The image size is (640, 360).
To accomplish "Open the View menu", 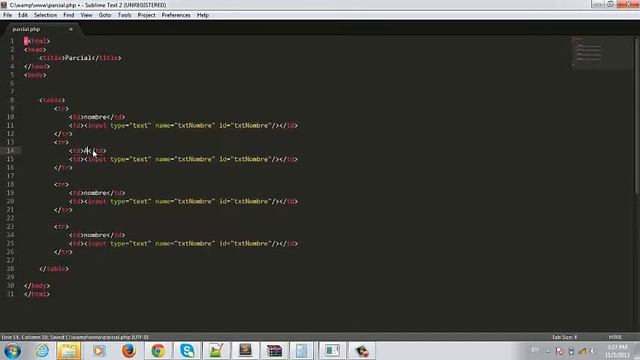I will (86, 15).
